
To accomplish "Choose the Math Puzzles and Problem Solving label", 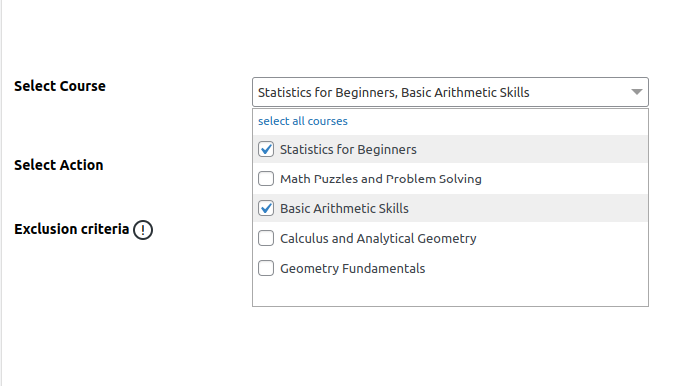I will (x=381, y=179).
